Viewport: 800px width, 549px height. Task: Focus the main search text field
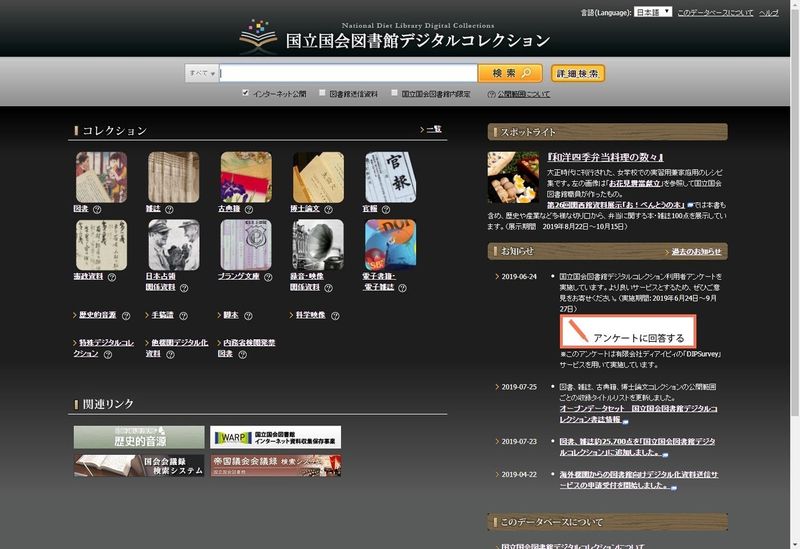coord(348,73)
